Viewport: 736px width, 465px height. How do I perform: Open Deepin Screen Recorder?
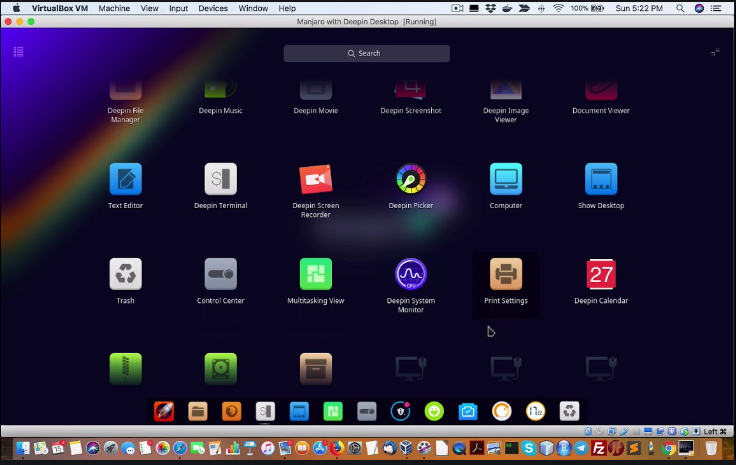pos(316,179)
